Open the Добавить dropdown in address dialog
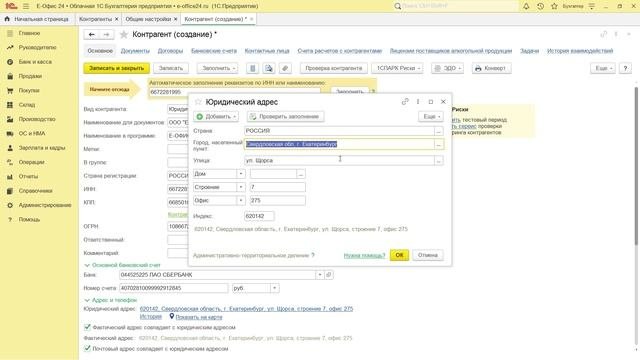 tap(216, 116)
